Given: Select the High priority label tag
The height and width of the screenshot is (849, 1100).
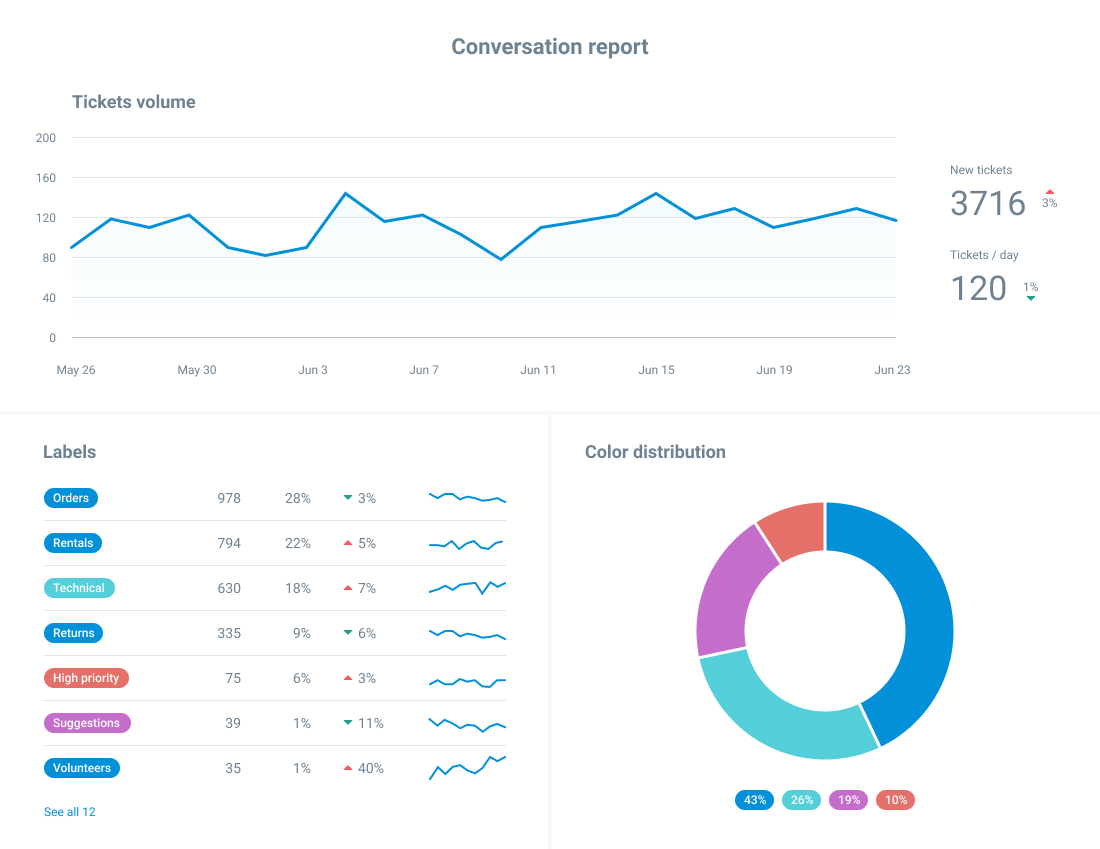Looking at the screenshot, I should point(86,678).
